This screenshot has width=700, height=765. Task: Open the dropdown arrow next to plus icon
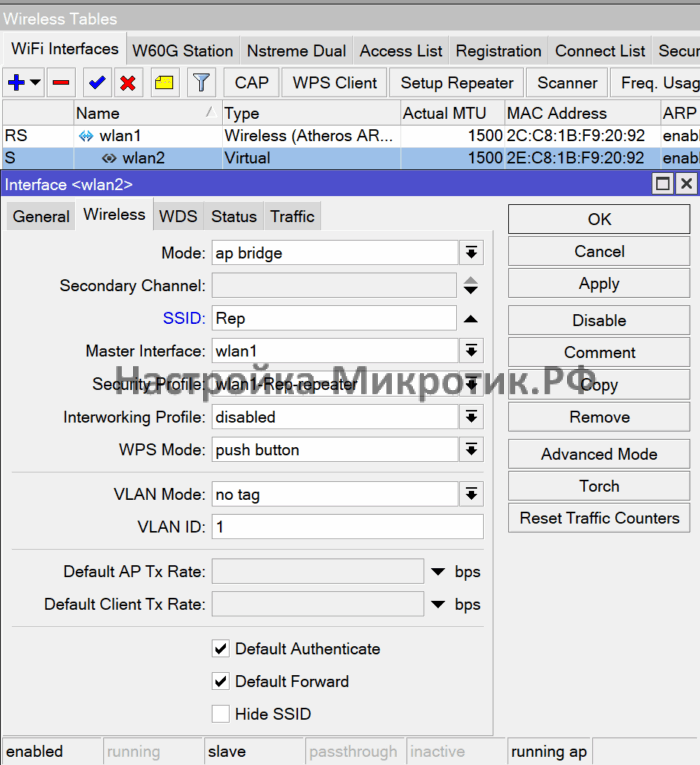[x=36, y=82]
